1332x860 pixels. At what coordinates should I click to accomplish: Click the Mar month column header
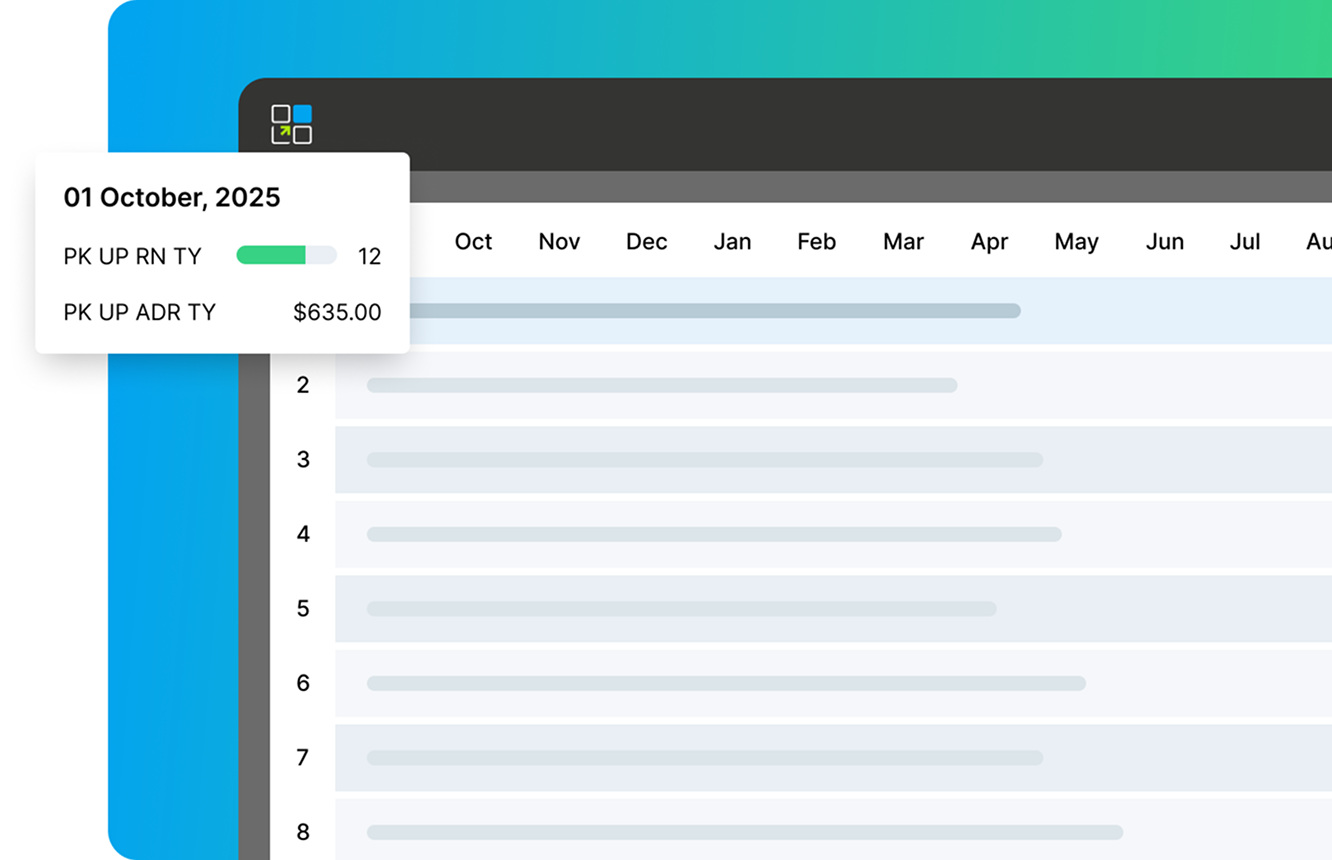(x=903, y=242)
